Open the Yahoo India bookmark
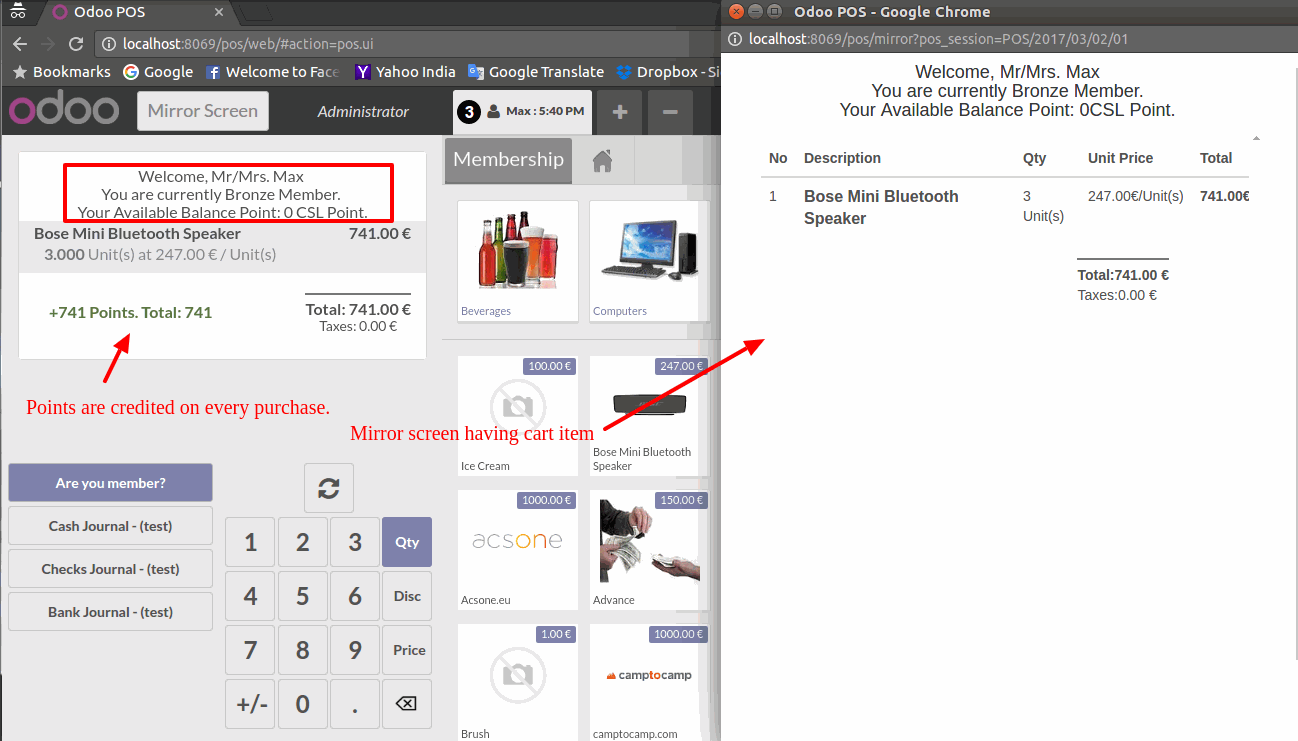Image resolution: width=1298 pixels, height=741 pixels. pos(406,72)
